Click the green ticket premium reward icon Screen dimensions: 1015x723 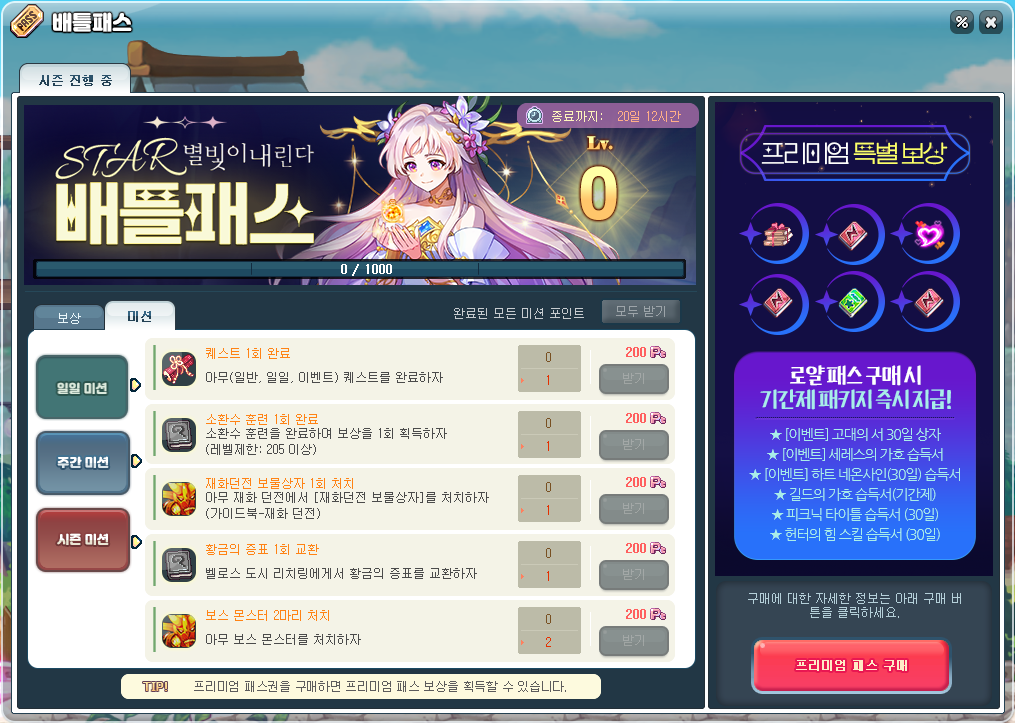(x=853, y=303)
